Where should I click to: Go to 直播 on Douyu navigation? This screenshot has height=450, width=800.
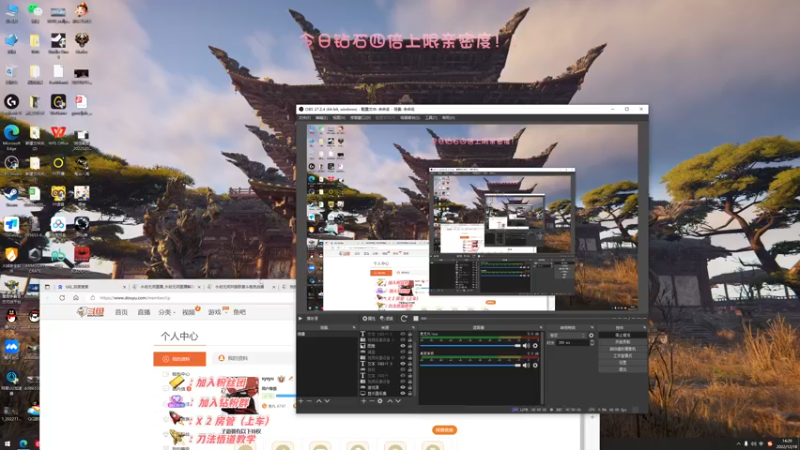[x=144, y=312]
